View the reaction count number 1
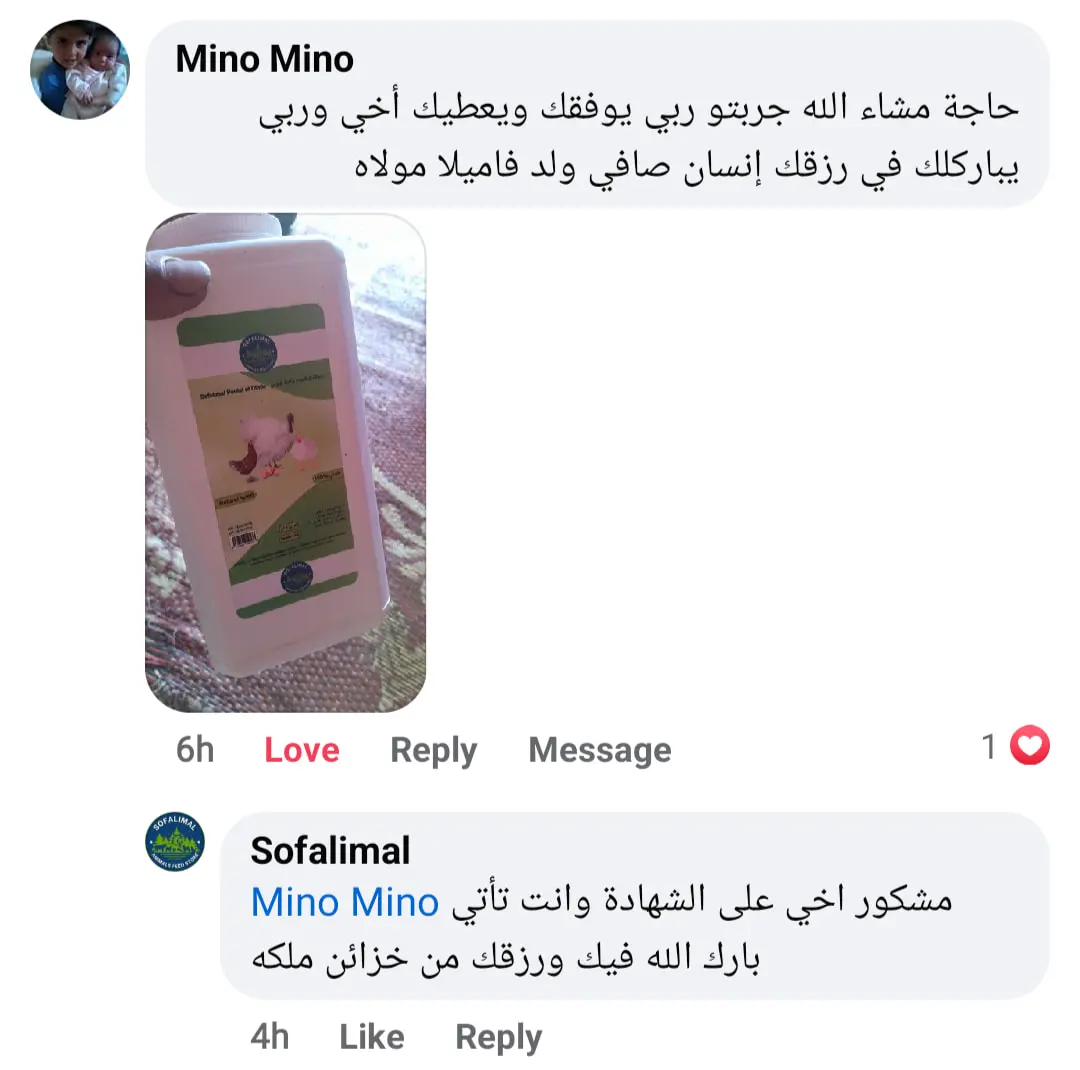Screen dimensions: 1080x1070 [x=989, y=747]
